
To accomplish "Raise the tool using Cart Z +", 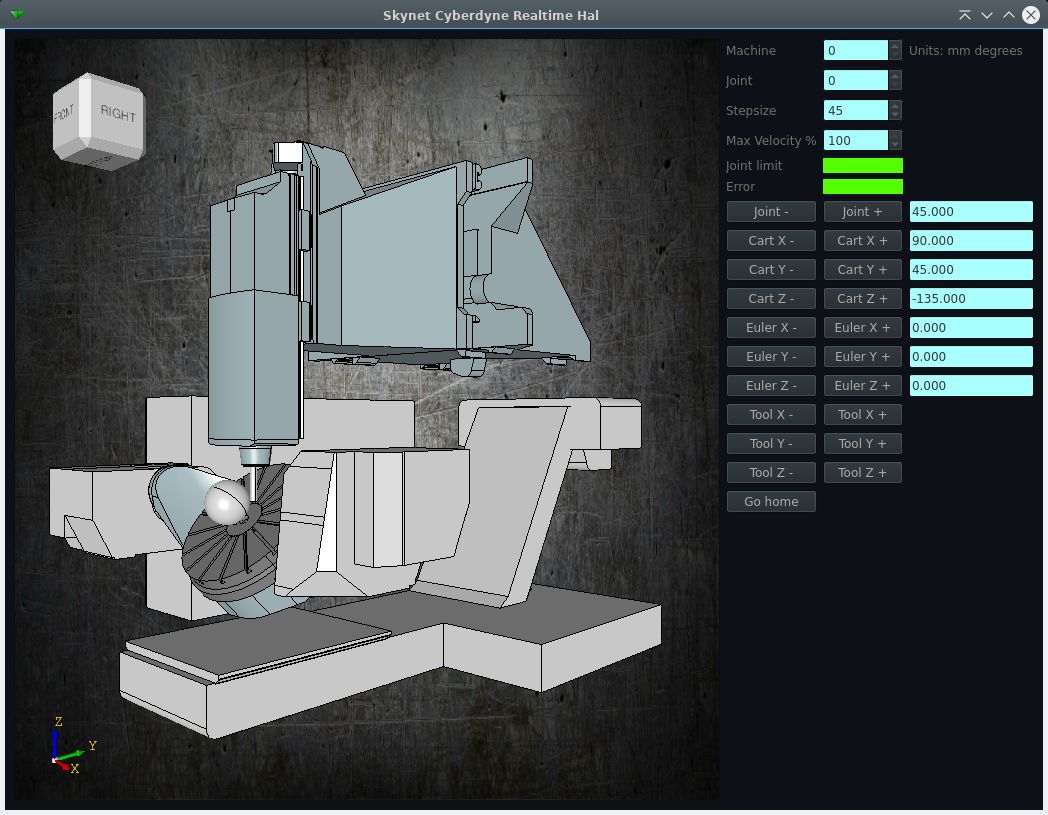I will pyautogui.click(x=862, y=299).
